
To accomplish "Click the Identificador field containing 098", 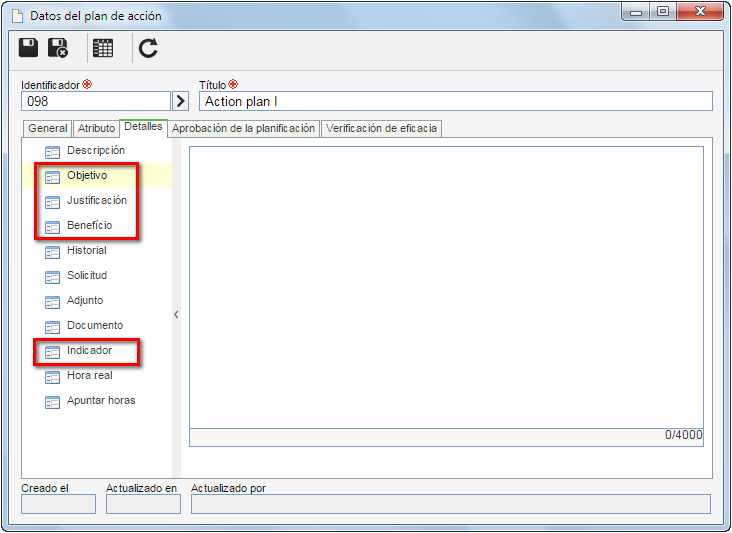I will (96, 101).
